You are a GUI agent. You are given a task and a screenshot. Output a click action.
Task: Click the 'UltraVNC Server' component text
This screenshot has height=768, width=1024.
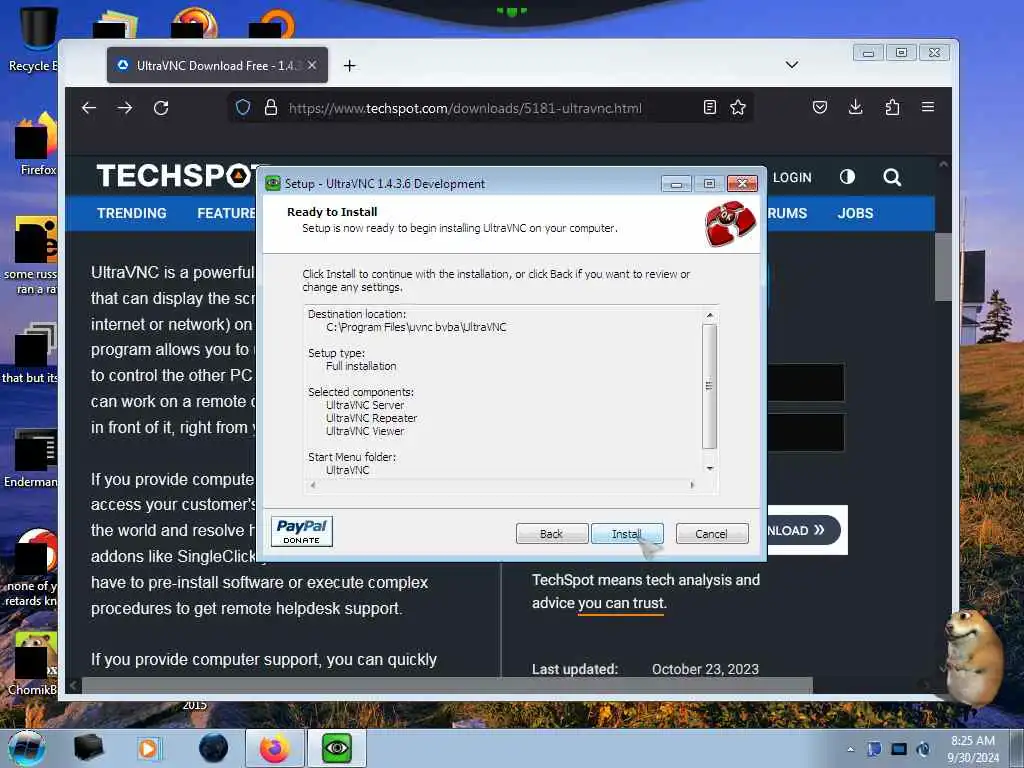[365, 406]
